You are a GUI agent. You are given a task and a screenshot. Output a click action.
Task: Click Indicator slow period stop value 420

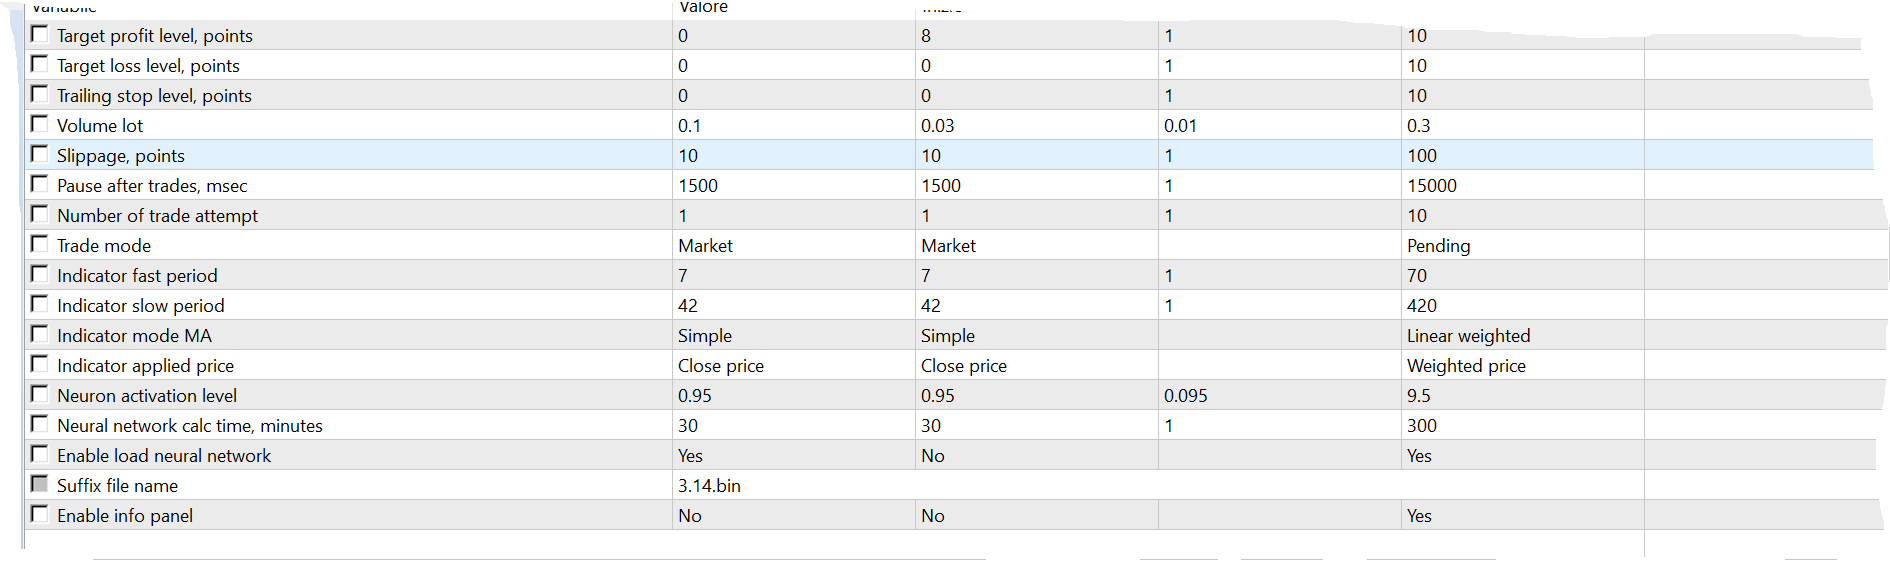click(1422, 306)
